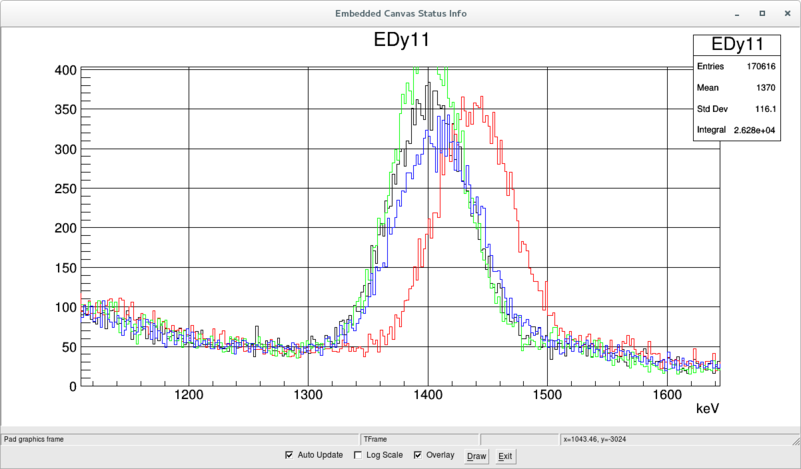
Task: Click the Exit button
Action: pyautogui.click(x=505, y=456)
